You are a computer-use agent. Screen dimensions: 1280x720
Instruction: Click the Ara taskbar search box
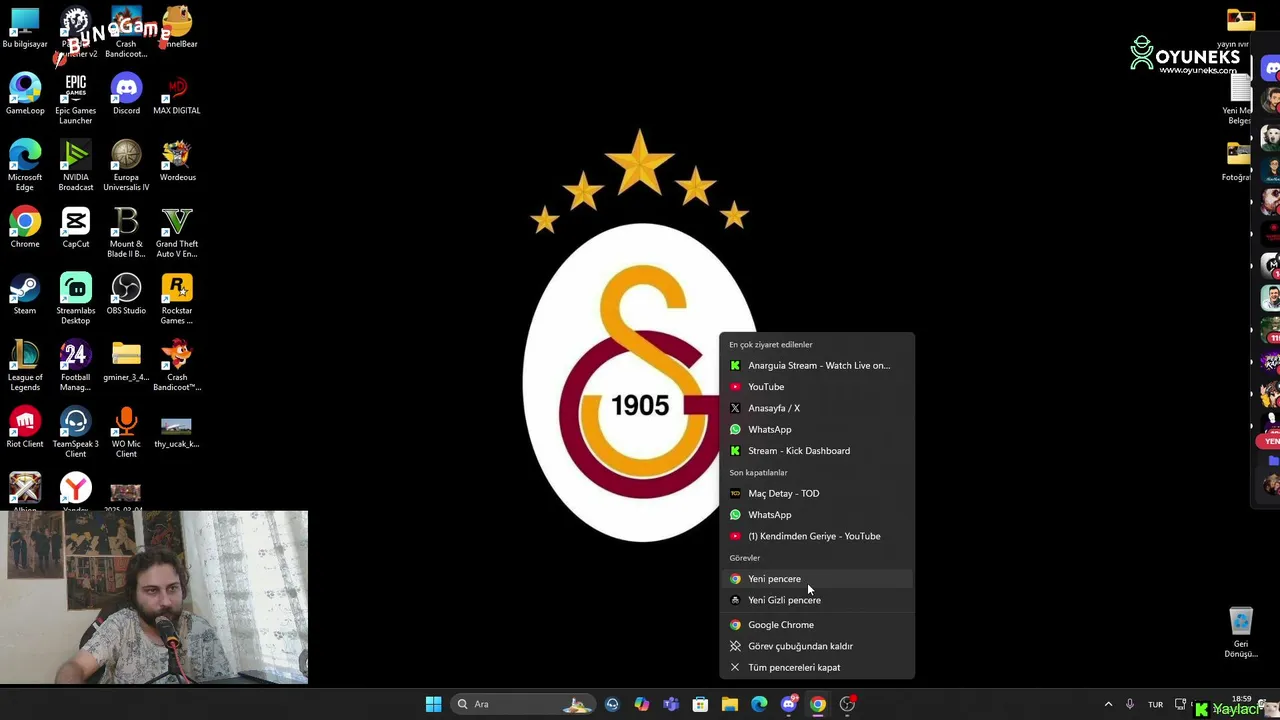coord(525,704)
